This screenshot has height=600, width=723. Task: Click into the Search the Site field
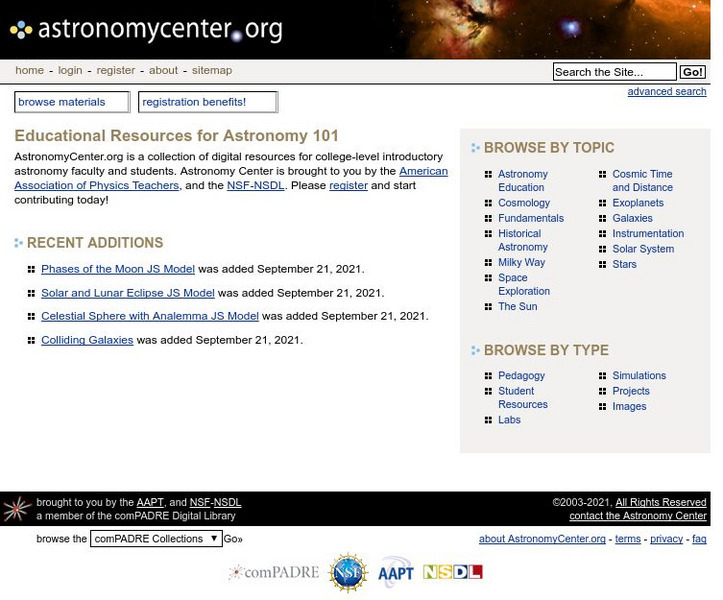pos(614,72)
